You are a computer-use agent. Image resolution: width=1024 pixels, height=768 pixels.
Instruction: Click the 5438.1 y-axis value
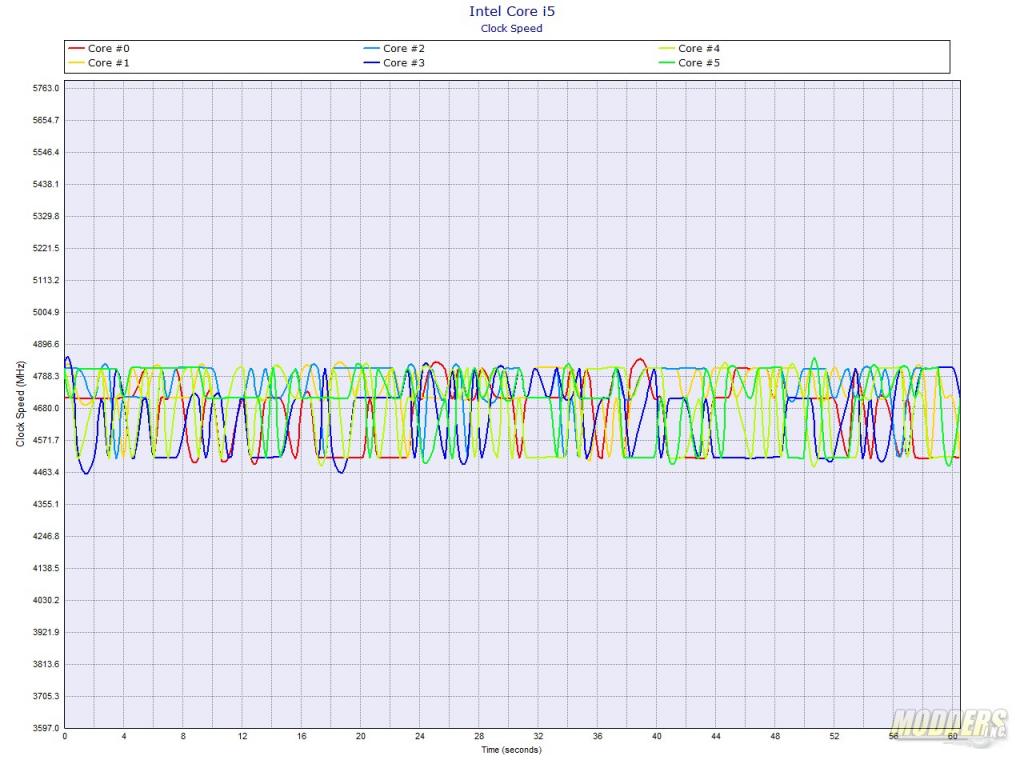click(46, 184)
